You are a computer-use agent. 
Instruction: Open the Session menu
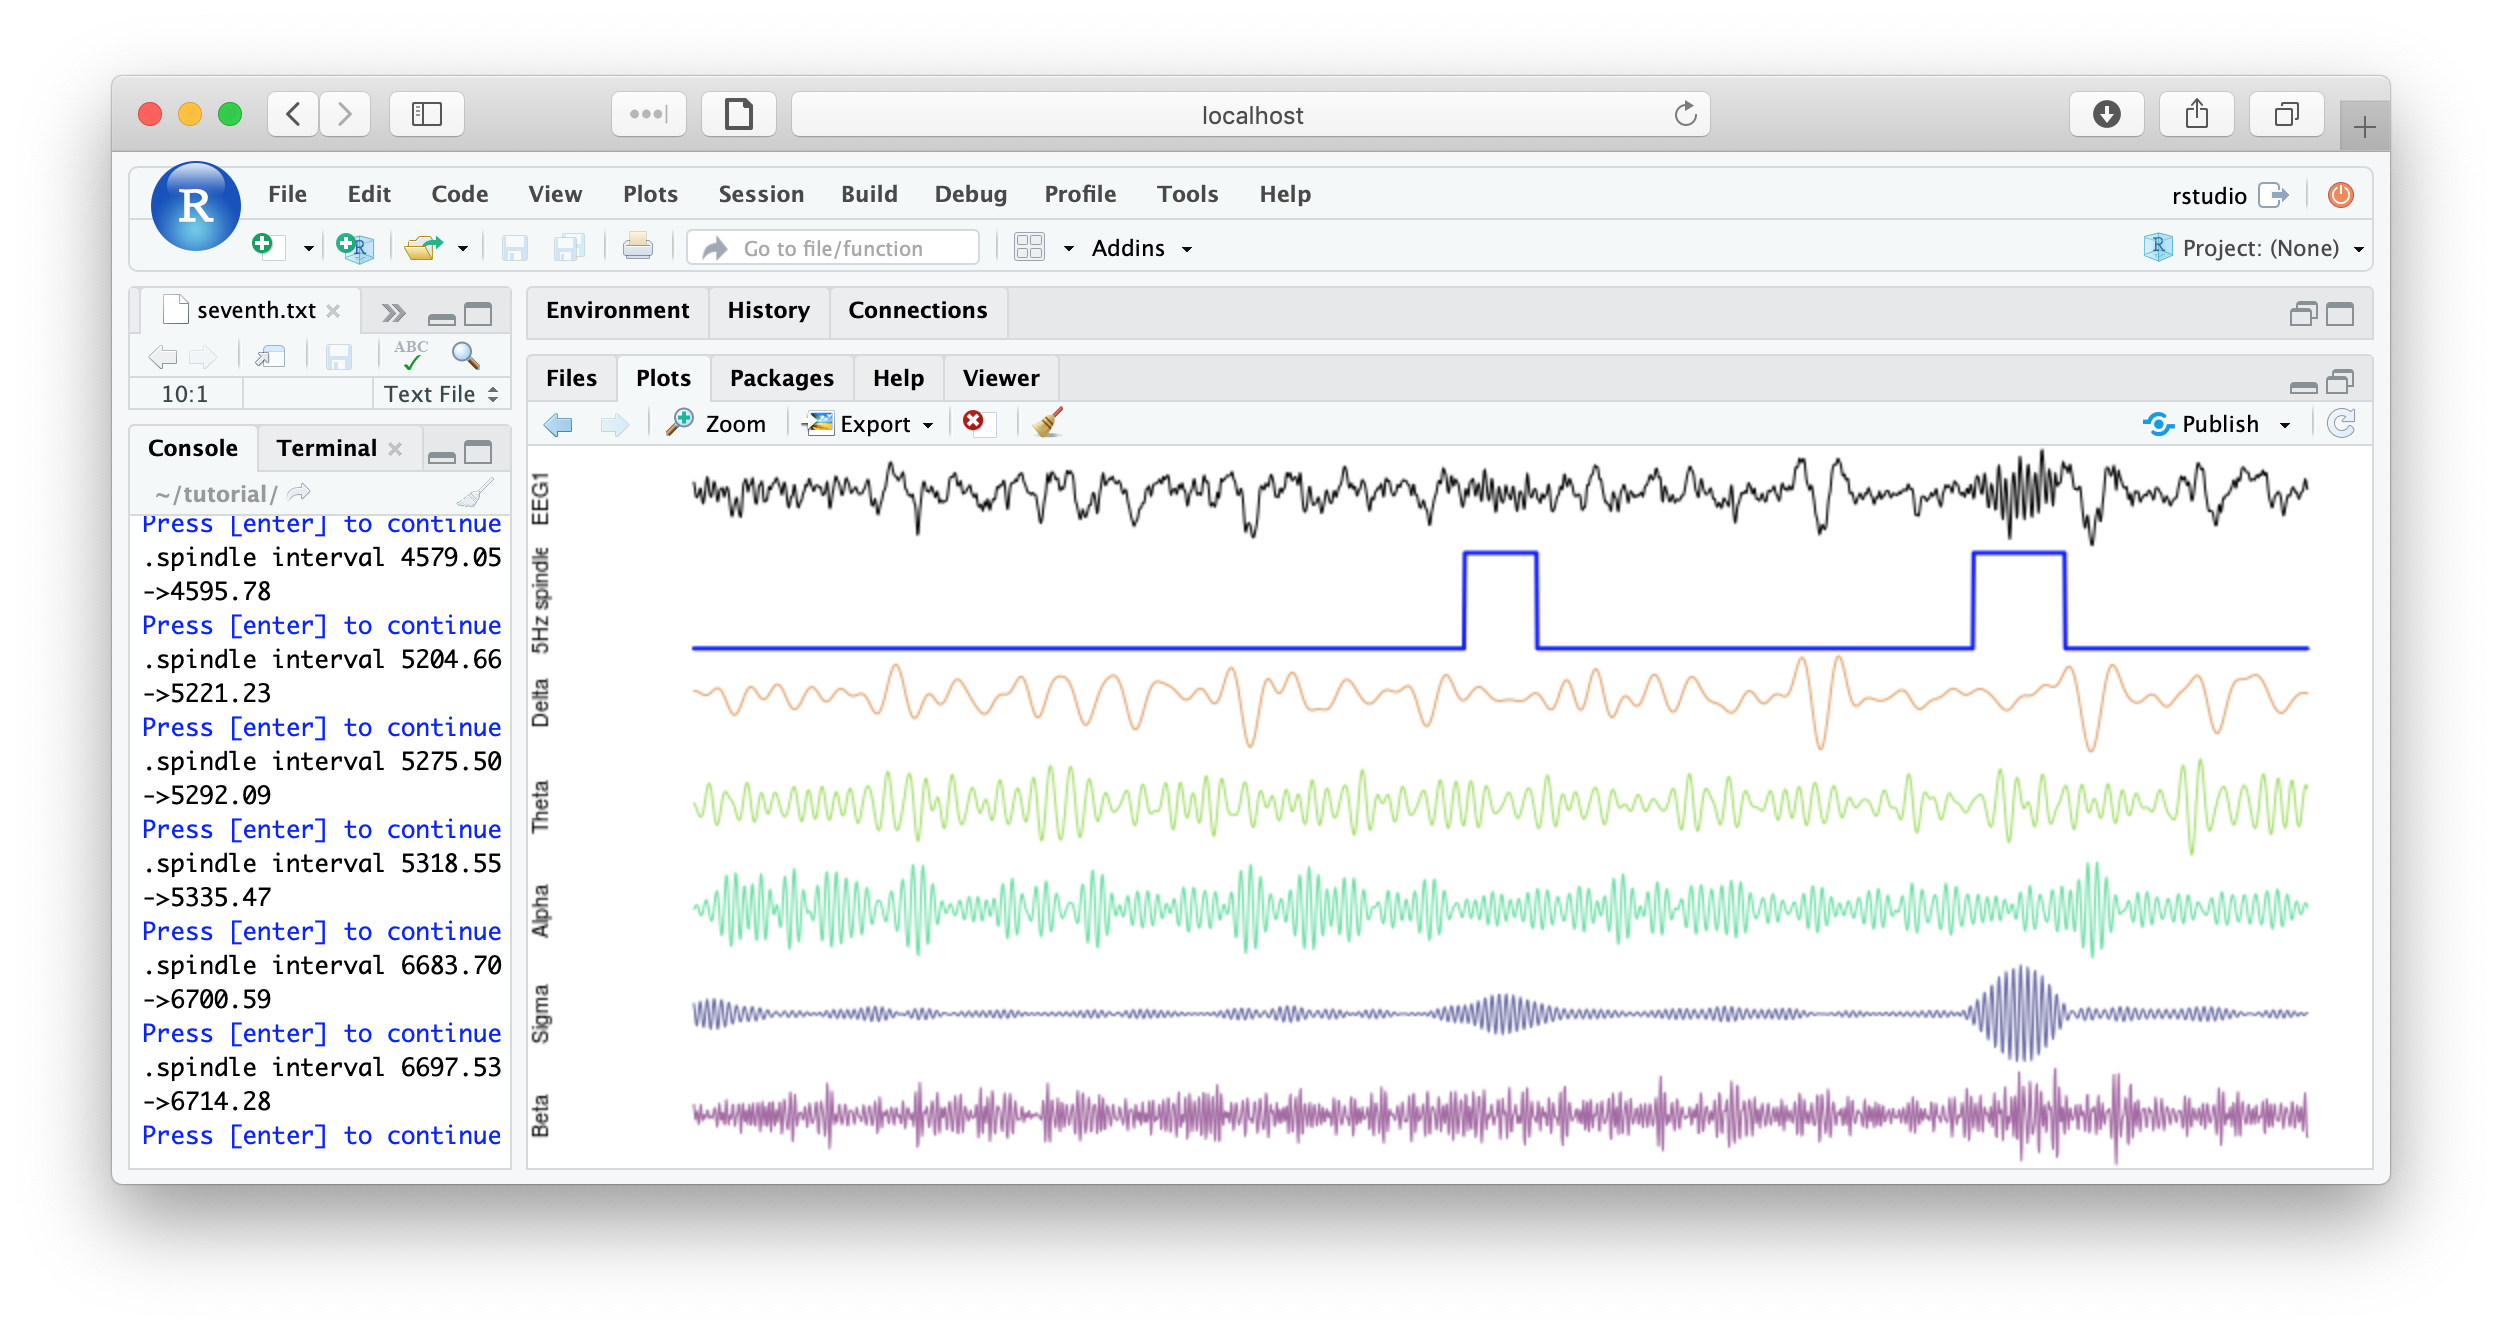(760, 194)
